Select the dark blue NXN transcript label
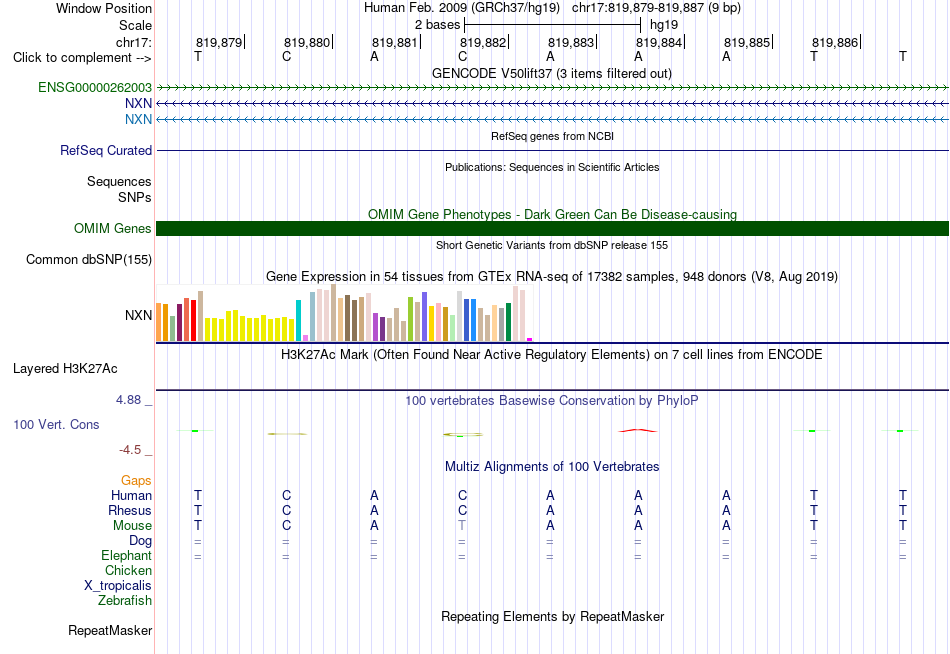 [138, 103]
